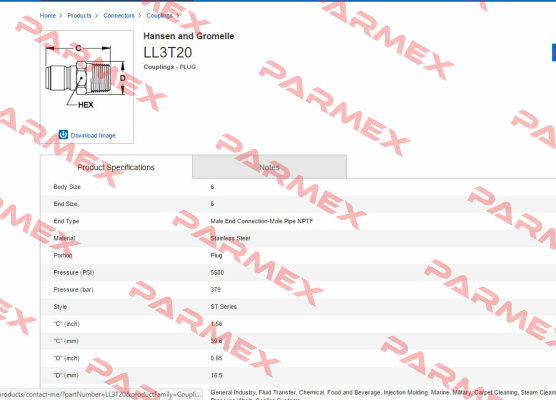Click the blue button at right edge
The height and width of the screenshot is (400, 556).
[x=554, y=52]
